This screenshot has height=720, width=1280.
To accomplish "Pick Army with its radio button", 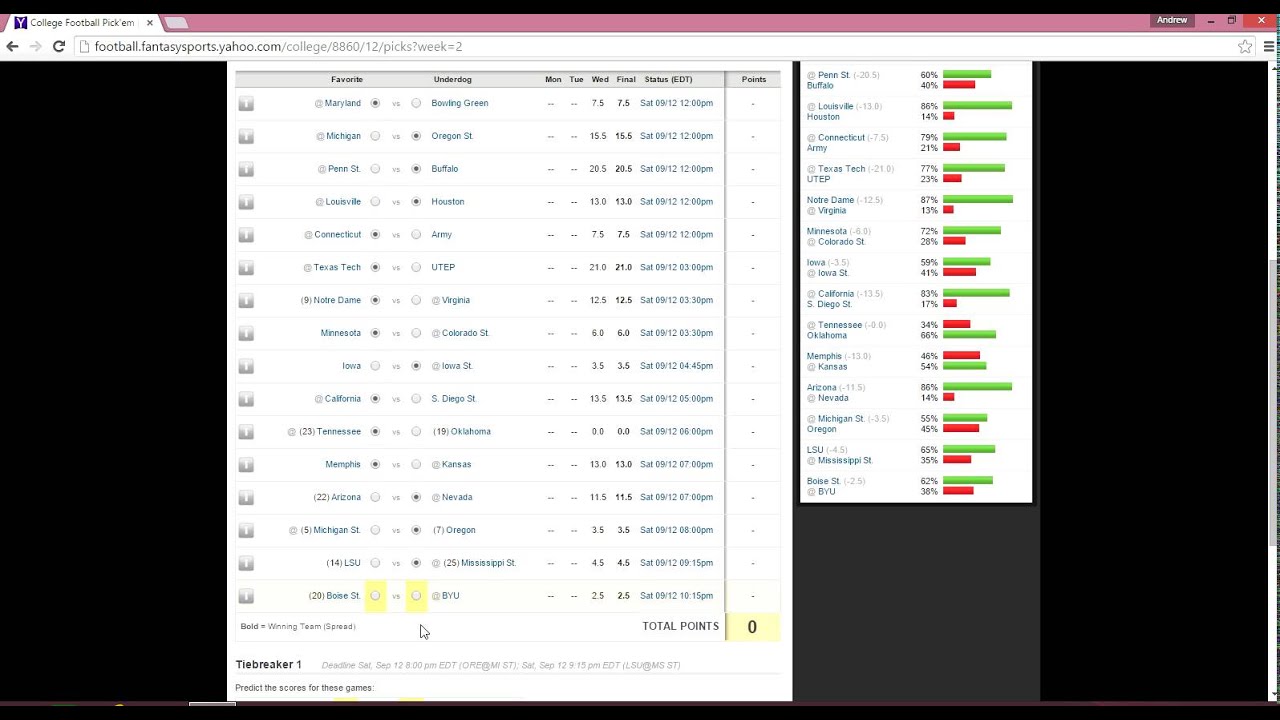I will tap(416, 235).
